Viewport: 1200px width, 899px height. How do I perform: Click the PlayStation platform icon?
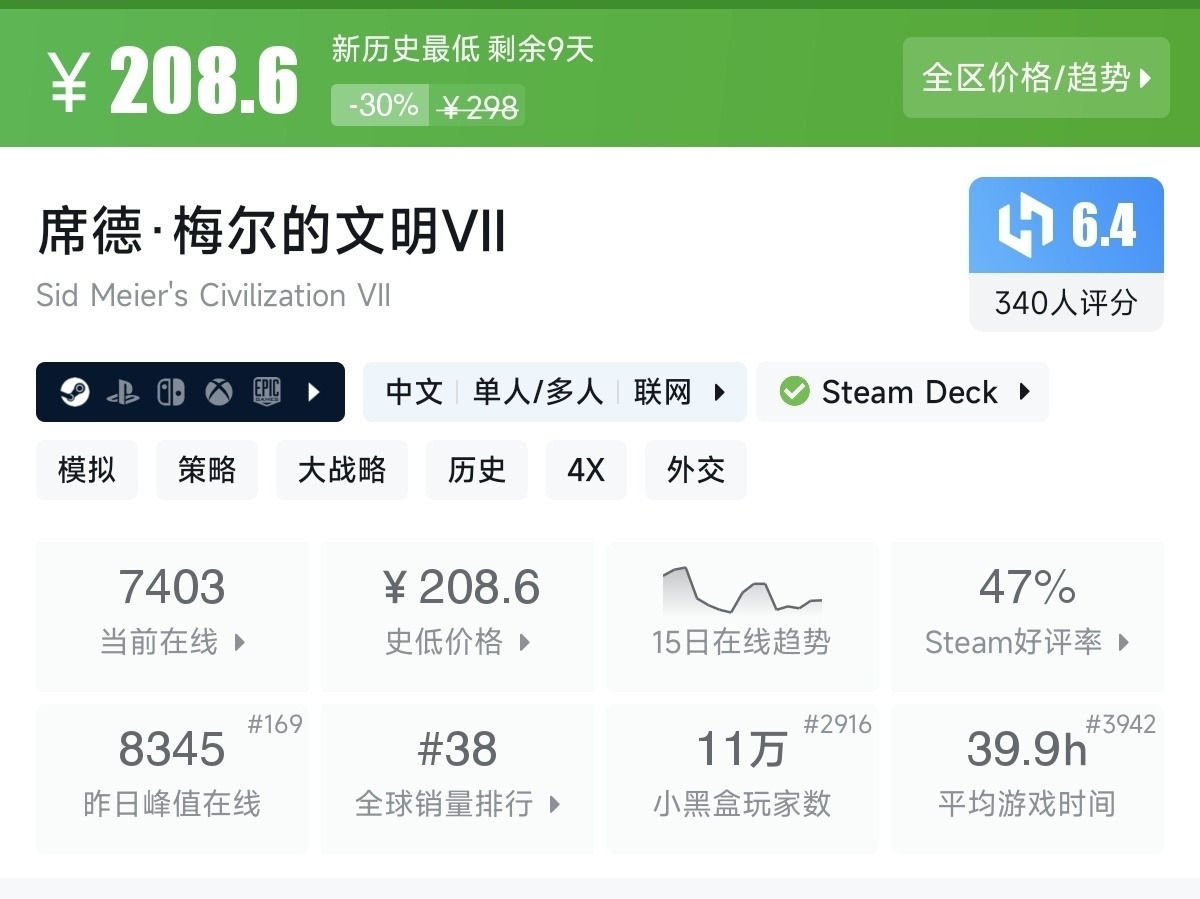122,392
